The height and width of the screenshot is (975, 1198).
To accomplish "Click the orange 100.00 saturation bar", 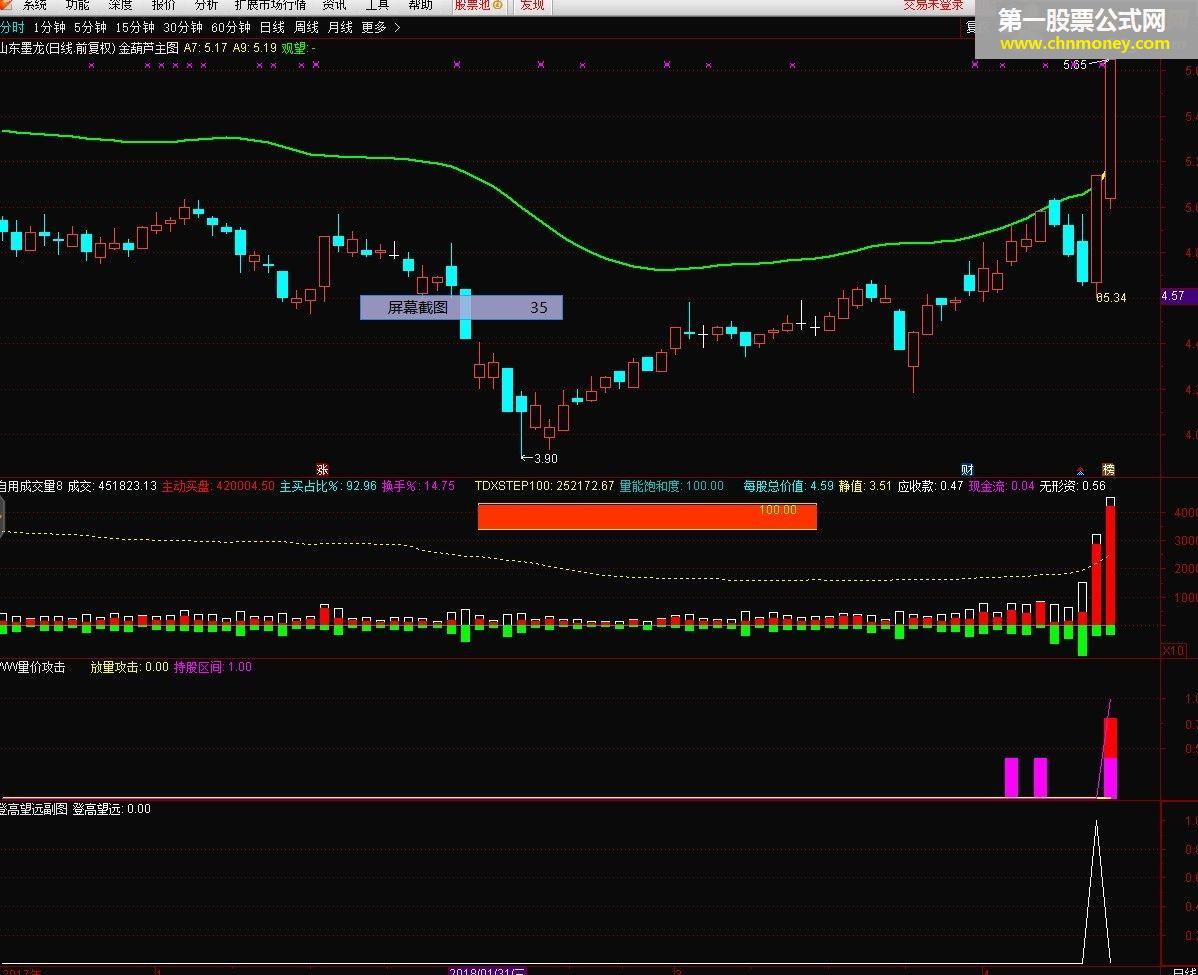I will tap(647, 517).
